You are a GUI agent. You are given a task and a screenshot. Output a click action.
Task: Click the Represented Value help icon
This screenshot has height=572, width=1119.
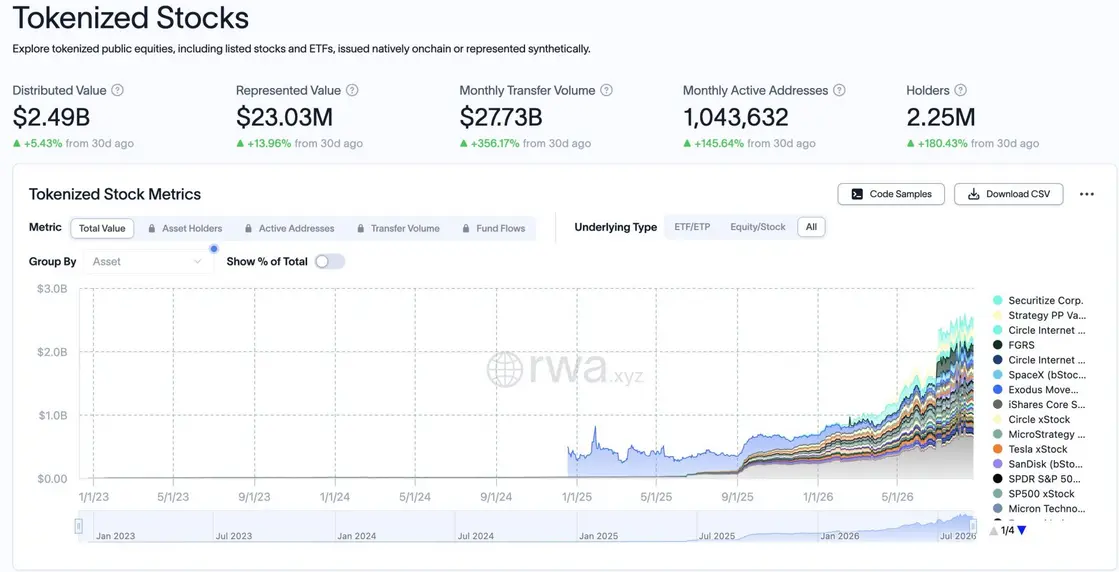coord(352,91)
